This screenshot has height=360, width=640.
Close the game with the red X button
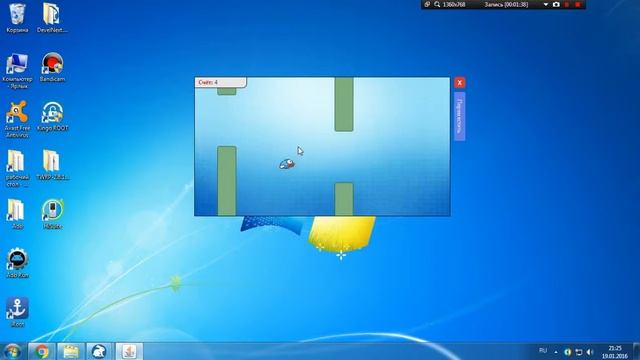460,82
